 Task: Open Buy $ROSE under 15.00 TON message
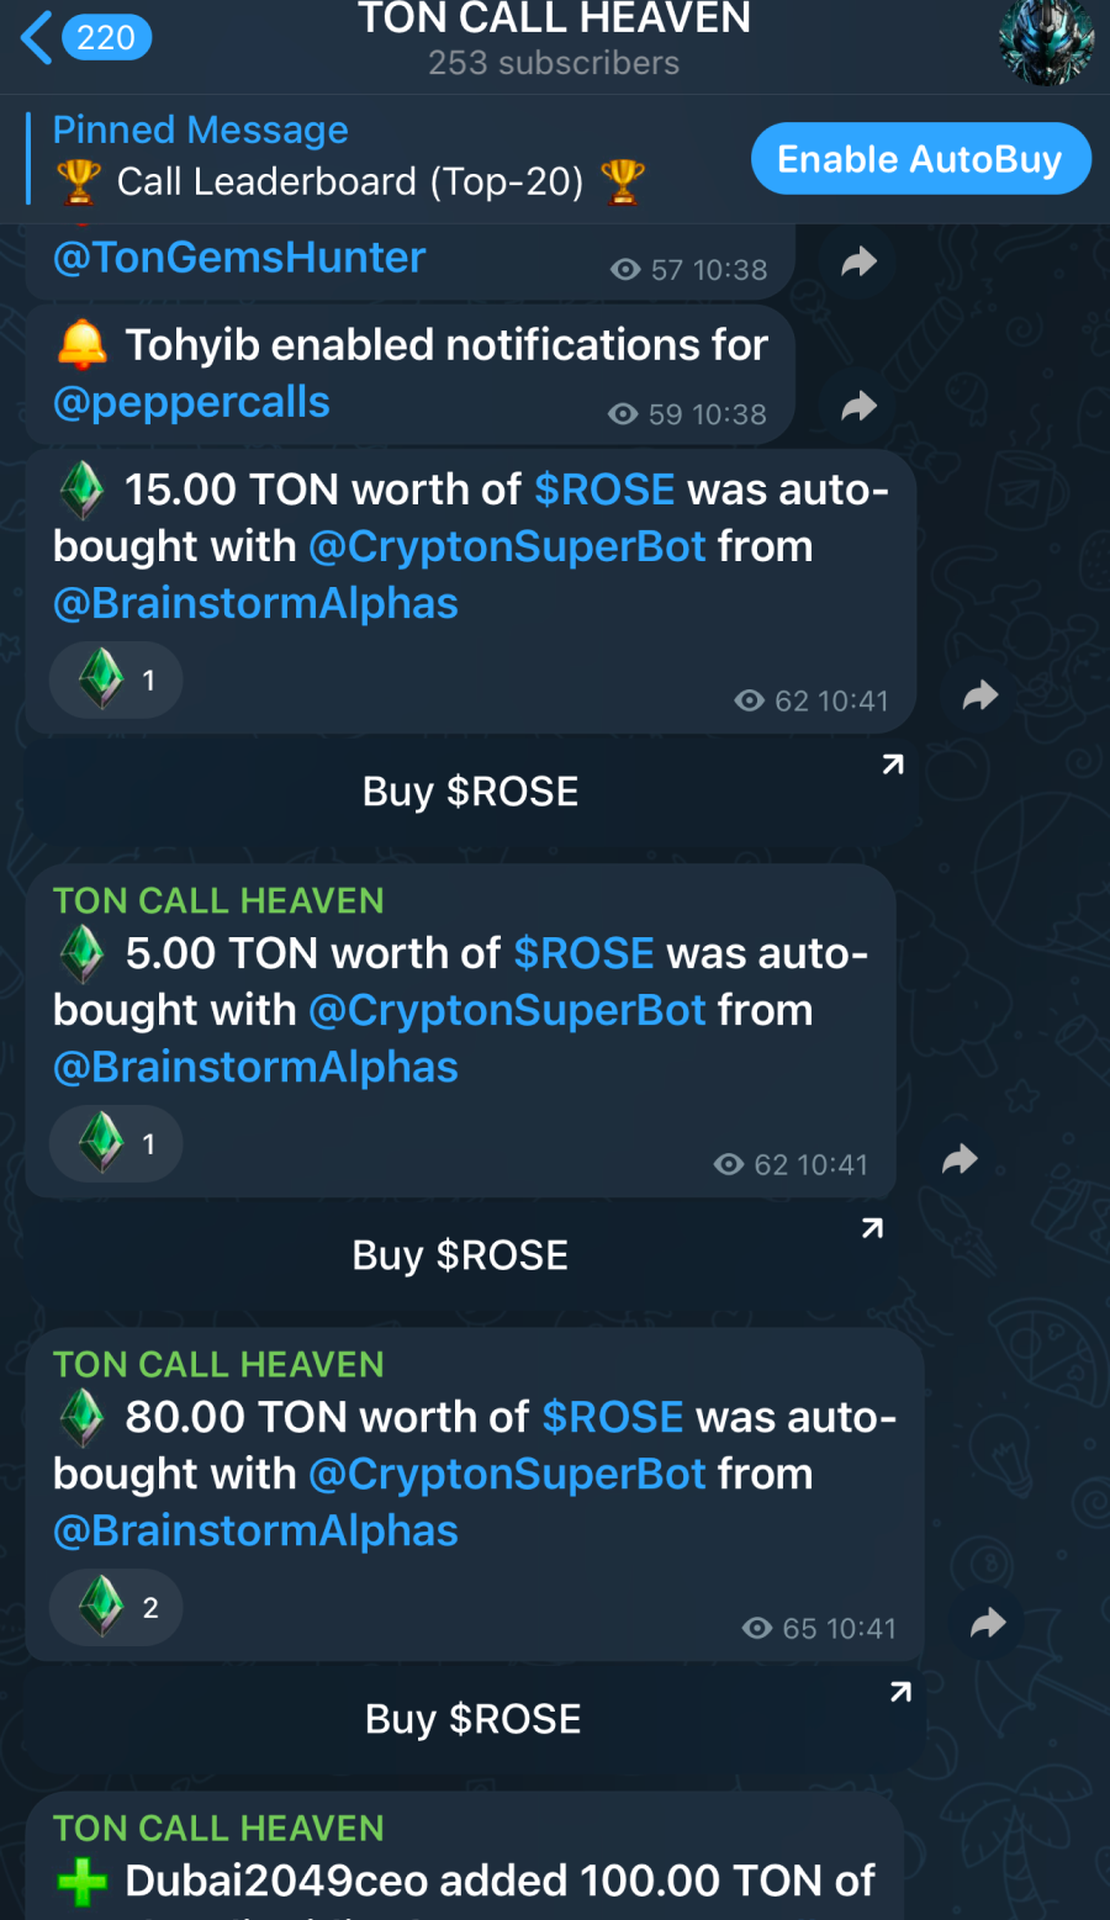pyautogui.click(x=471, y=792)
